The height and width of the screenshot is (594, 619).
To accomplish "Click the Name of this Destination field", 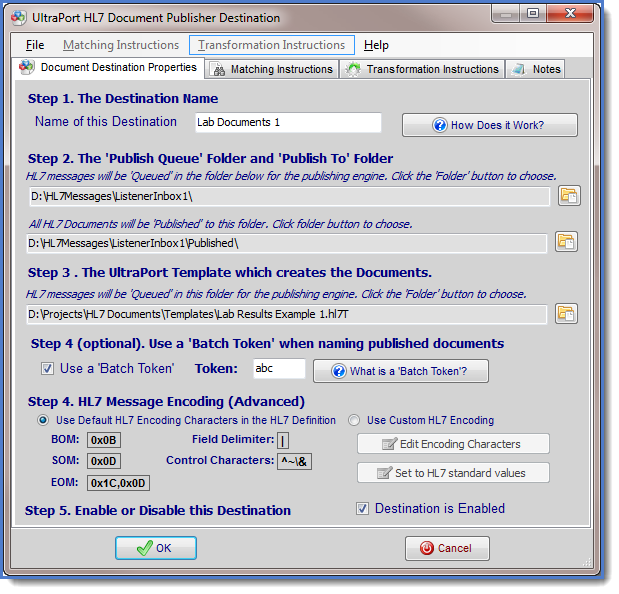I will tap(288, 122).
